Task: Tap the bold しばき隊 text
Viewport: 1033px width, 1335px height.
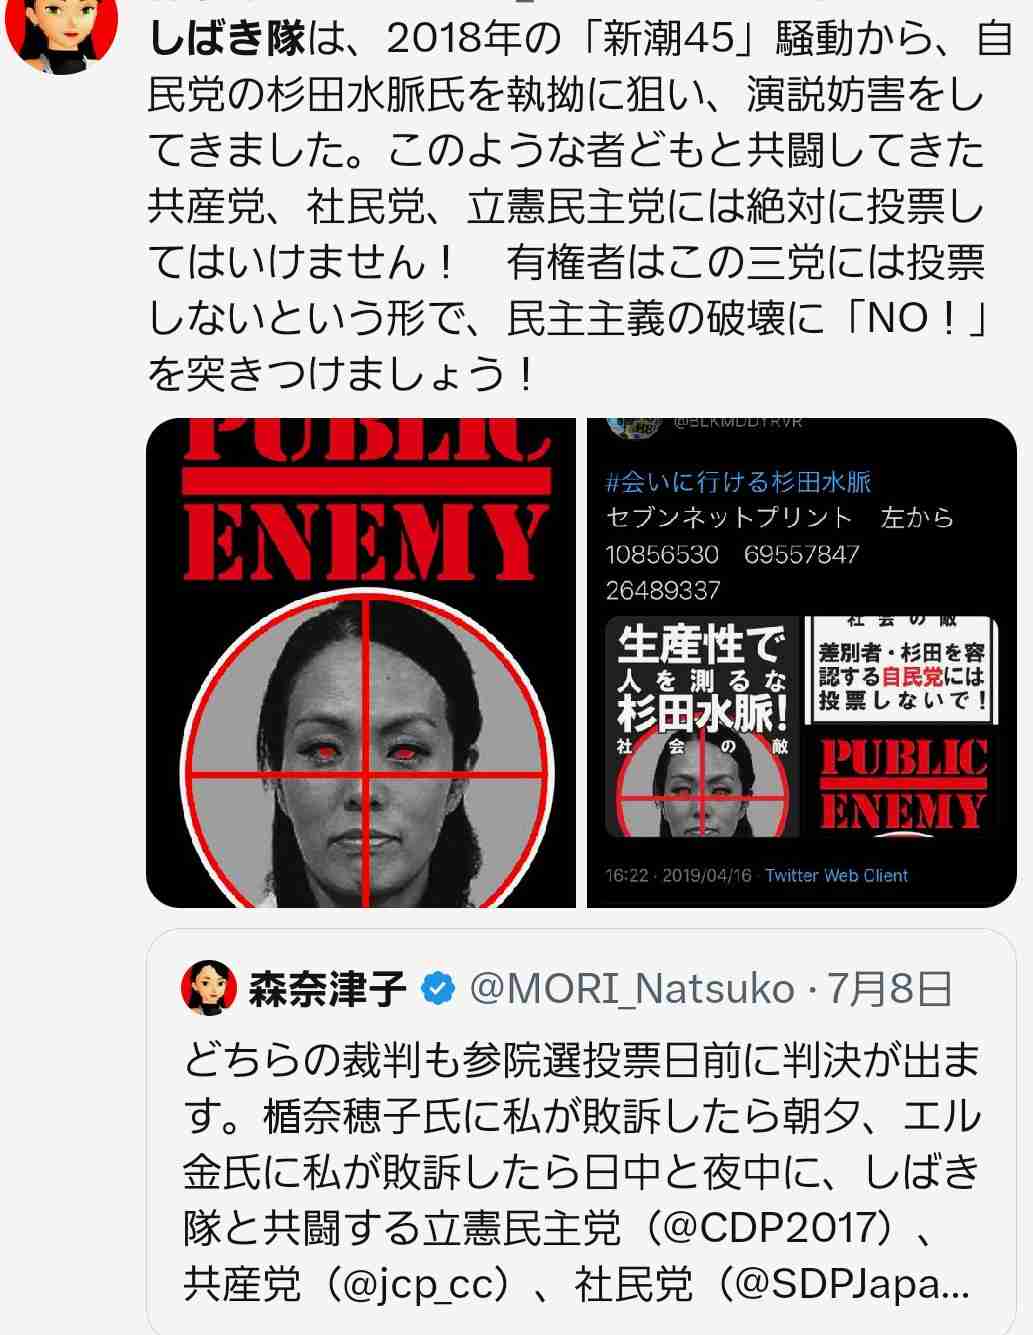Action: [226, 39]
